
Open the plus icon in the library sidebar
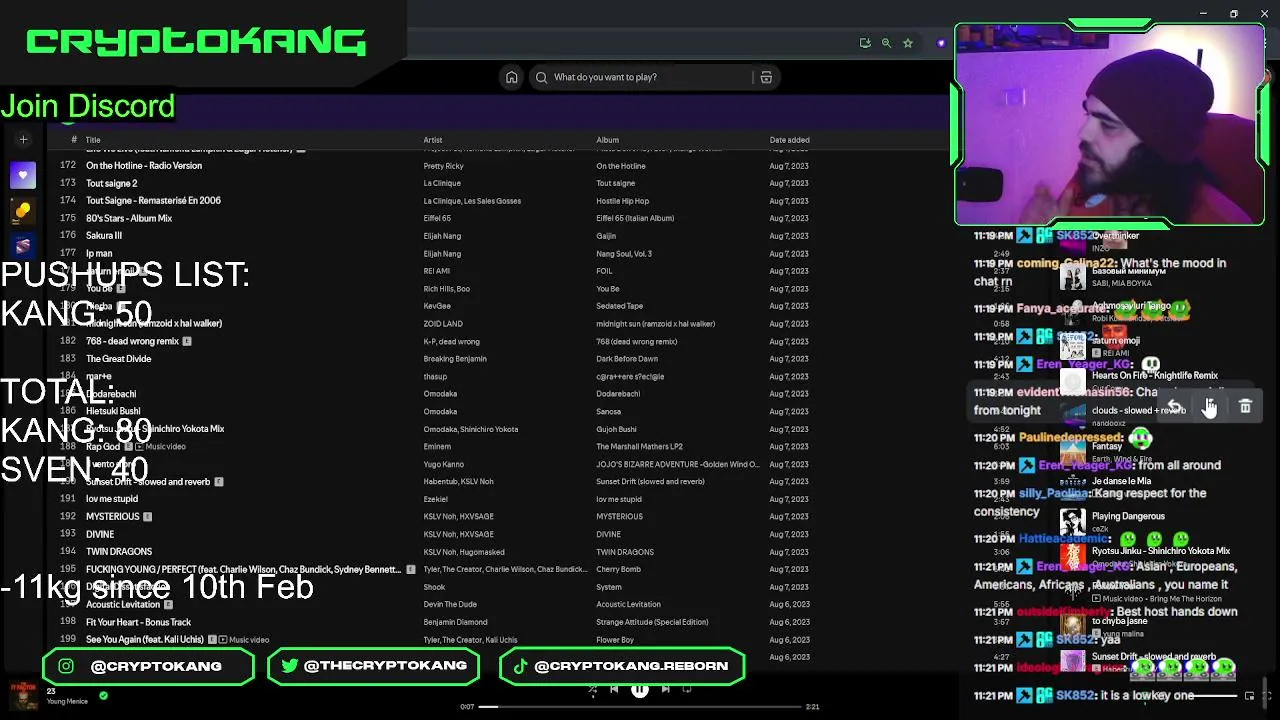click(23, 140)
